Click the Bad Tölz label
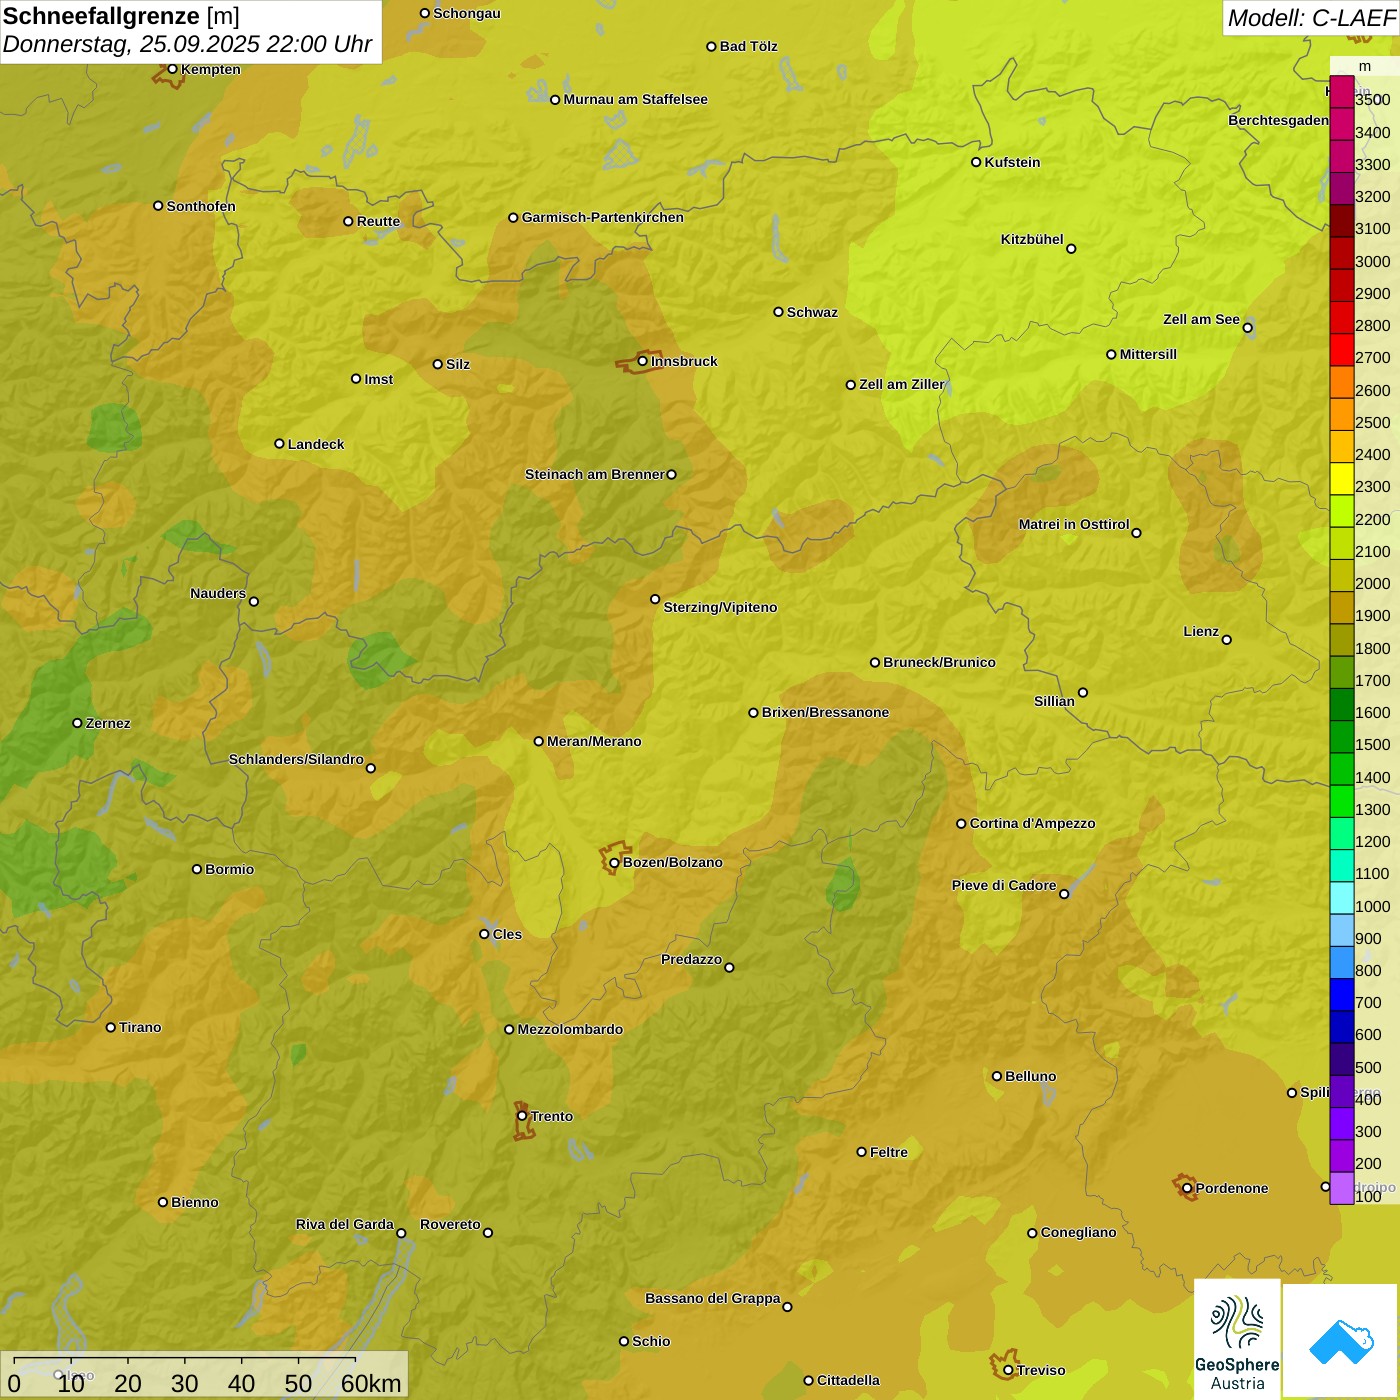 click(748, 46)
